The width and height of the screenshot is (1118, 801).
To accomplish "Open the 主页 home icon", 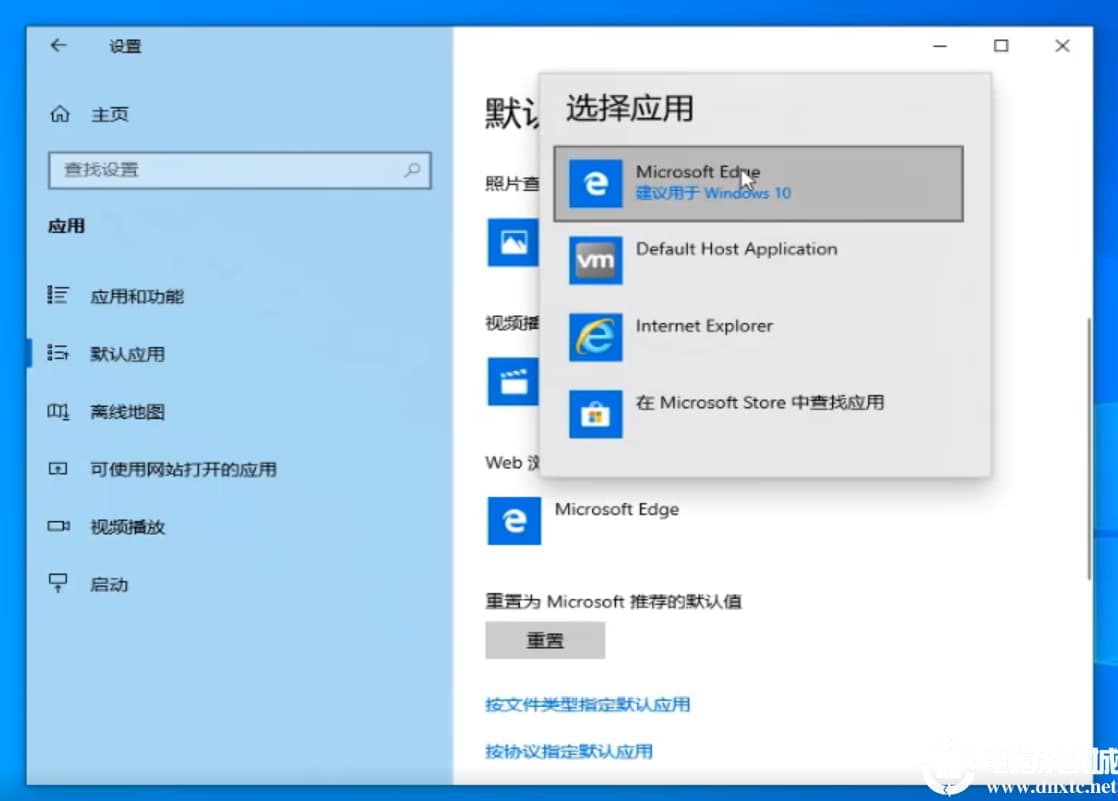I will coord(60,113).
